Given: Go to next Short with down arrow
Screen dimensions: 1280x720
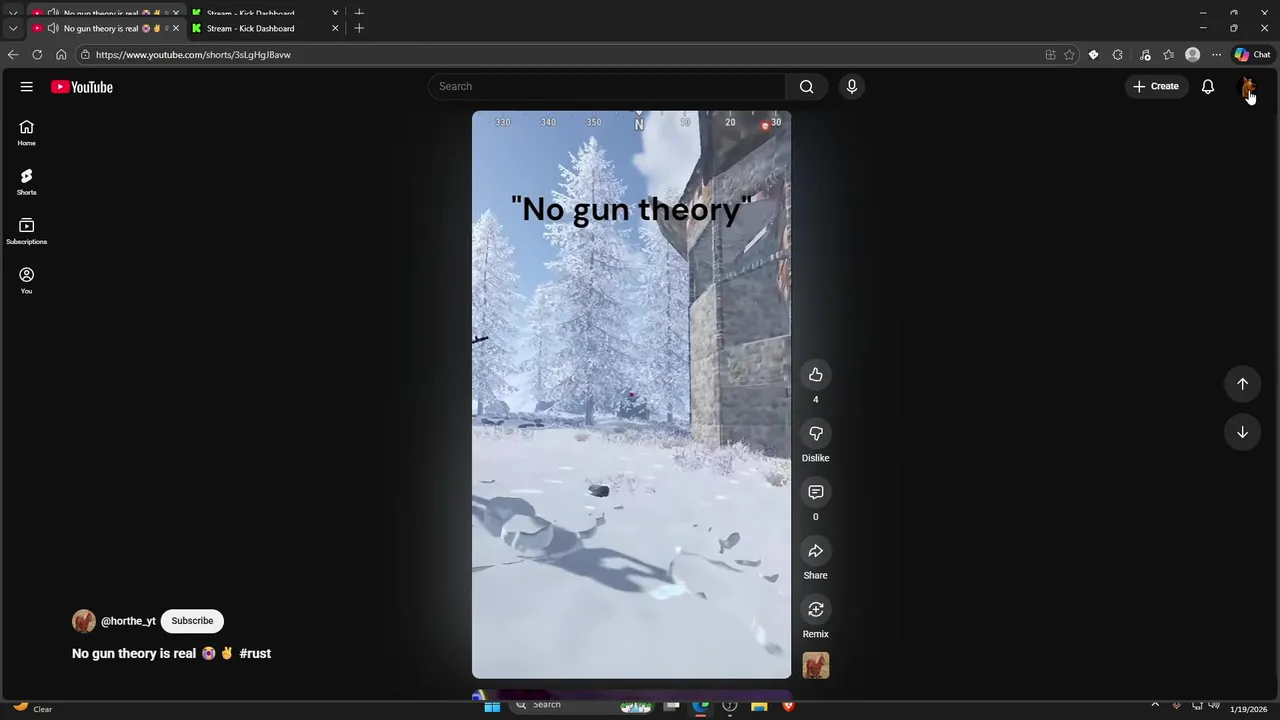Looking at the screenshot, I should [x=1243, y=432].
